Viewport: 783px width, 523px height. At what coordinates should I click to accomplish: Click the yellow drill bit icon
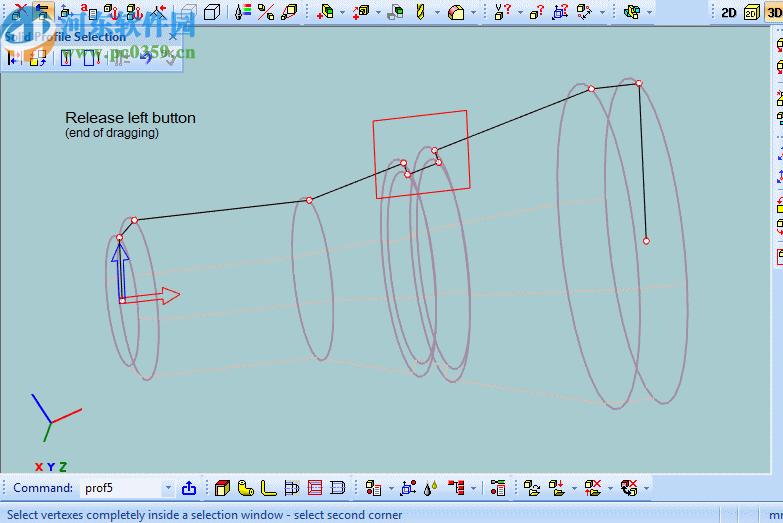coord(420,11)
